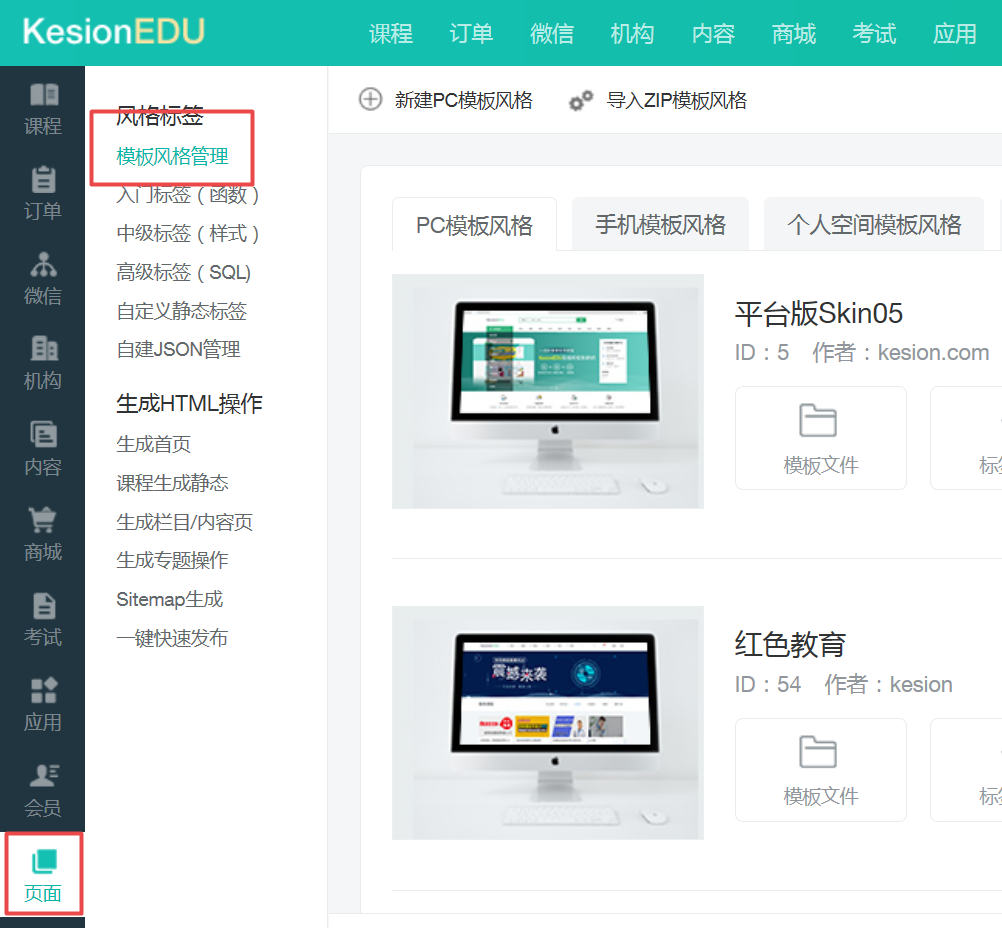This screenshot has width=1002, height=928.
Task: Open the 订单 clipboard icon in sidebar
Action: click(43, 180)
